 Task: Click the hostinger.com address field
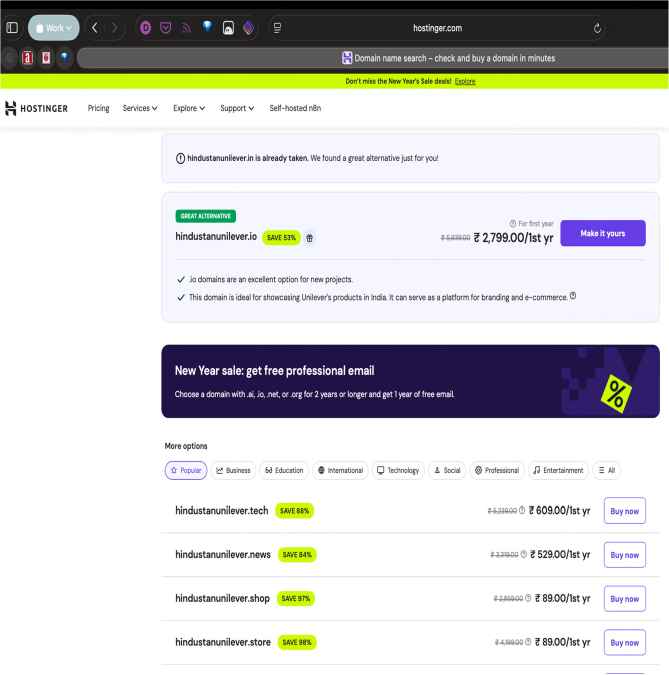tap(437, 28)
